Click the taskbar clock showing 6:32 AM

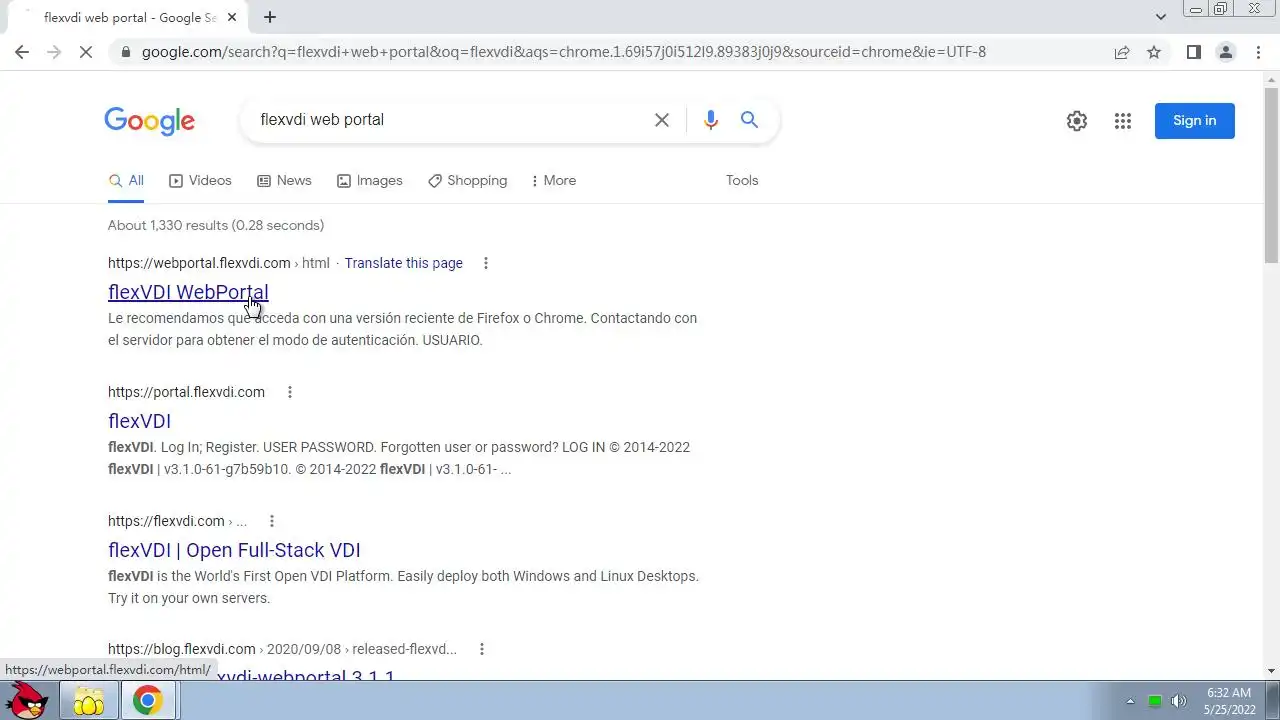click(1229, 701)
